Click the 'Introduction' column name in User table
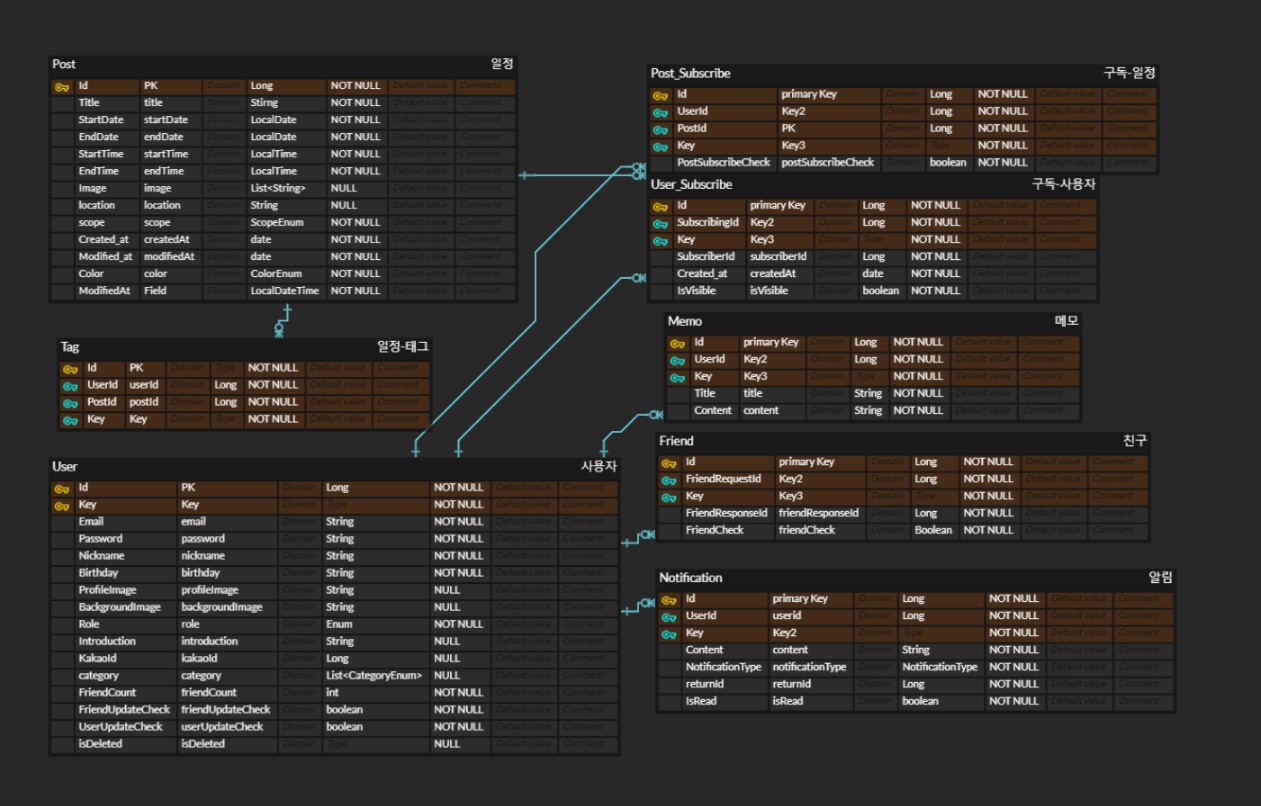This screenshot has width=1261, height=806. point(107,641)
